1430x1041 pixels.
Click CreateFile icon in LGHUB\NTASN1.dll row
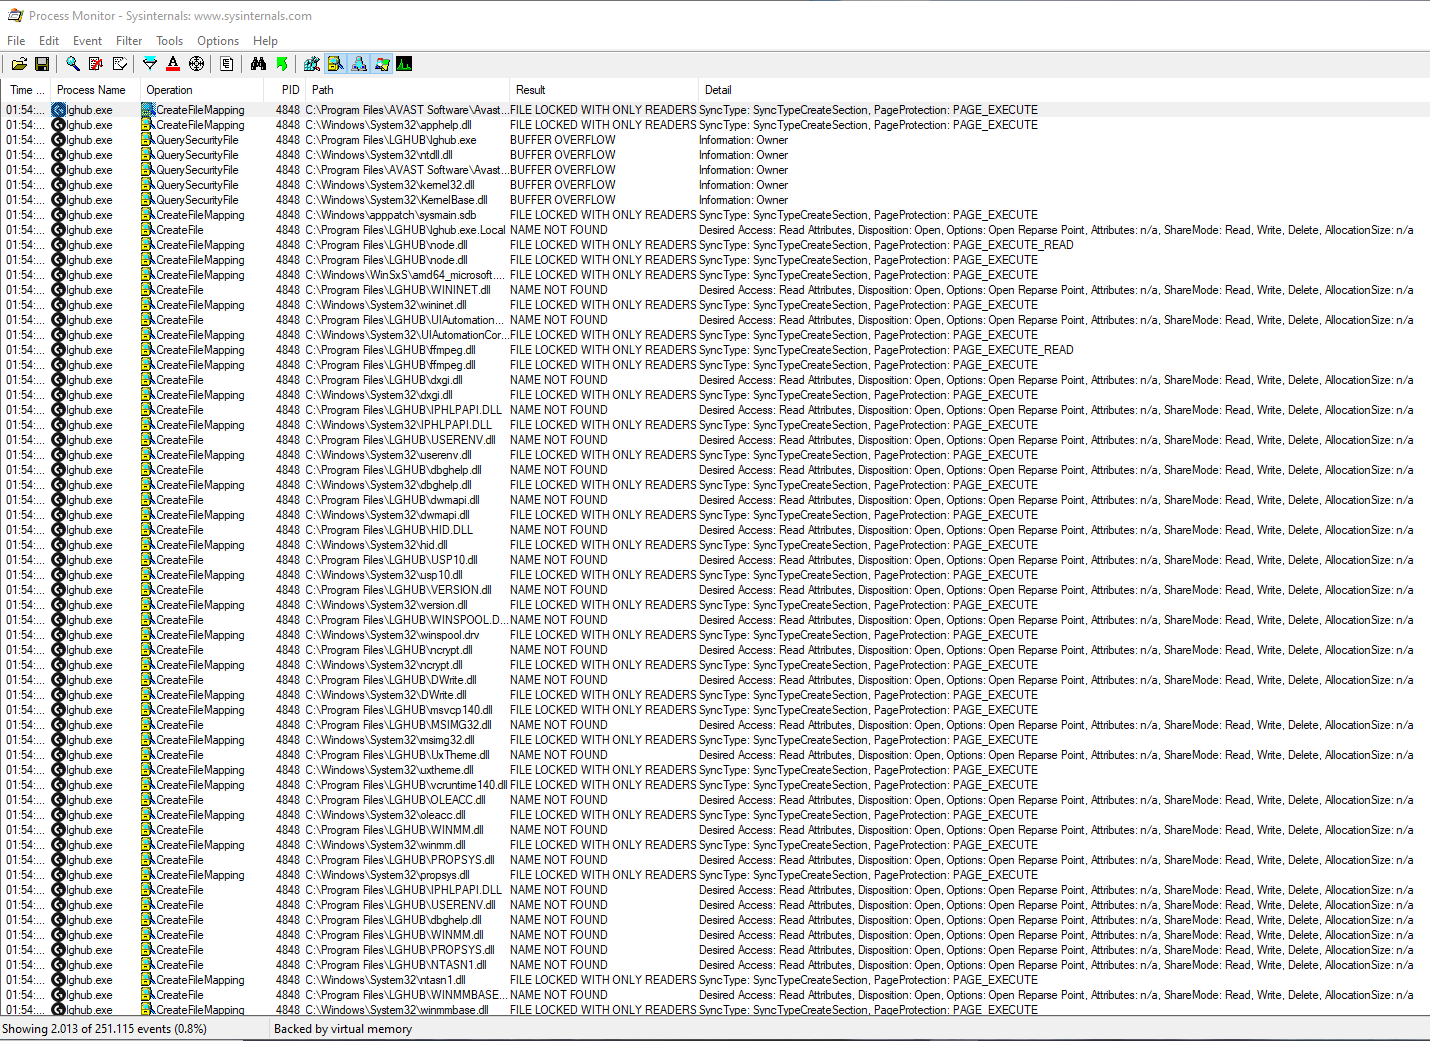tap(148, 965)
